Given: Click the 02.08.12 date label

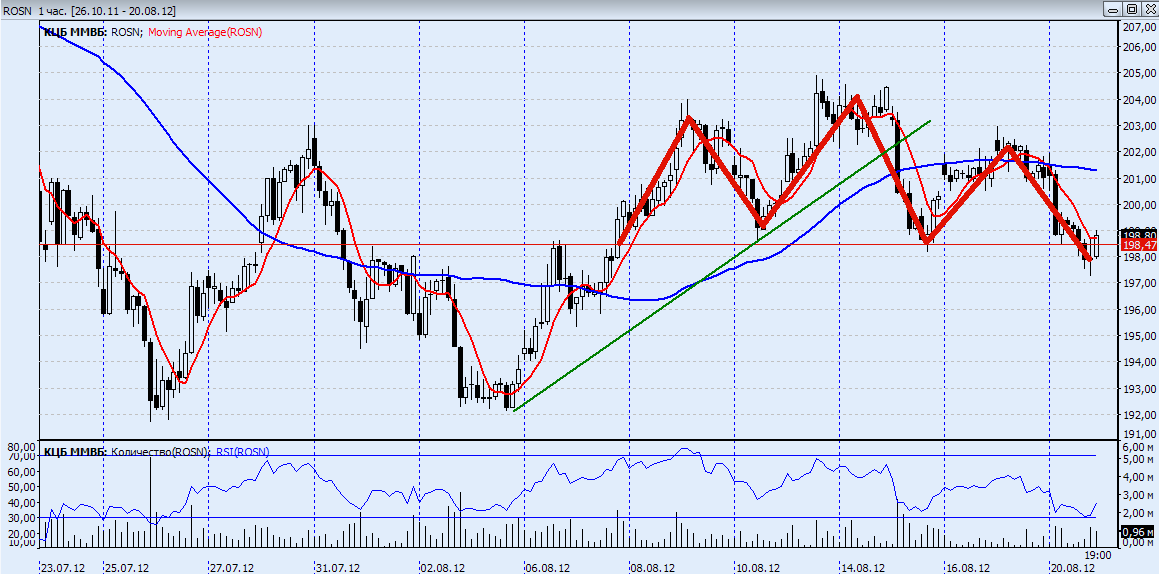Looking at the screenshot, I should (443, 567).
